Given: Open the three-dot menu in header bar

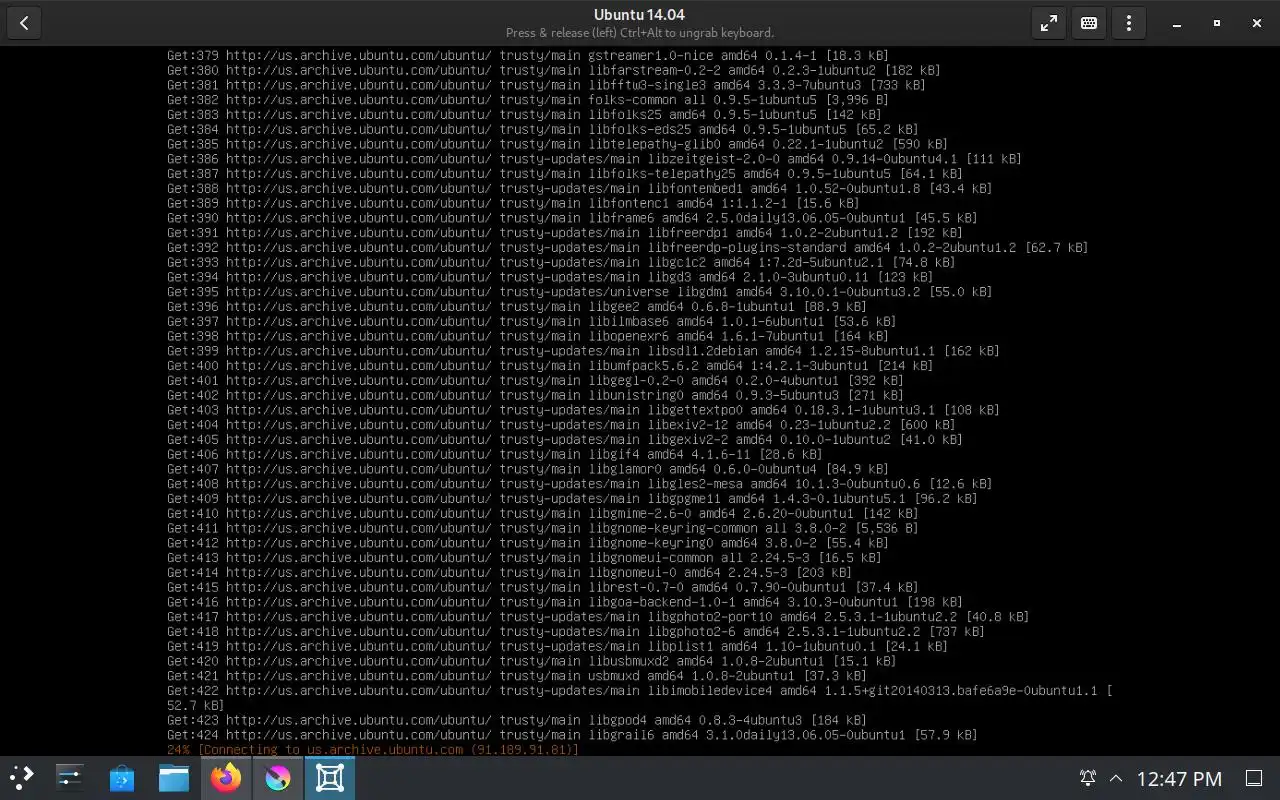Looking at the screenshot, I should [1129, 23].
